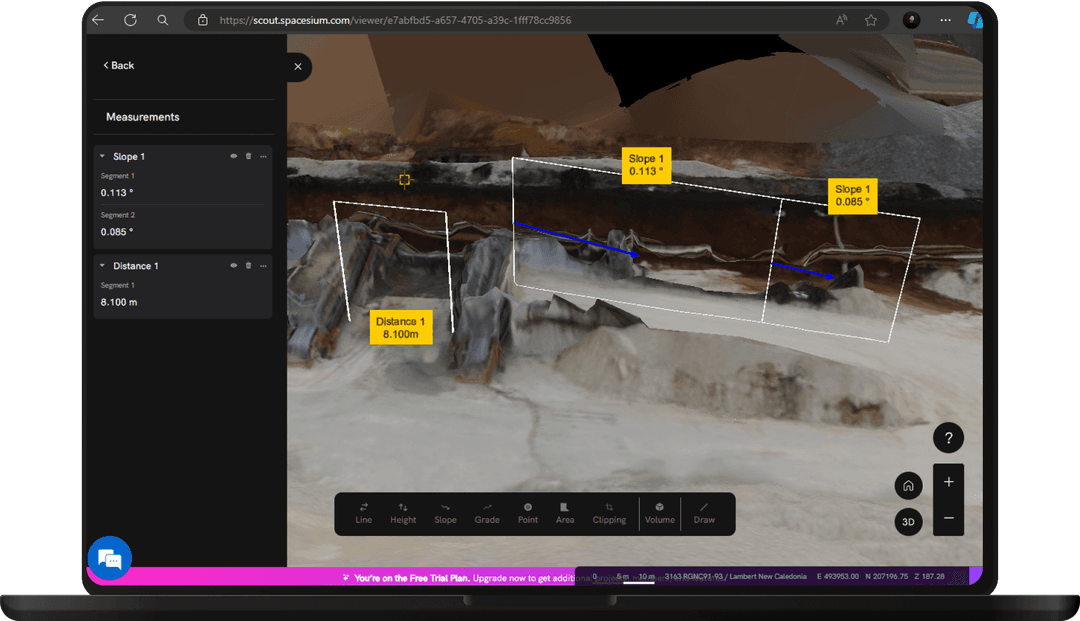Screen dimensions: 1080x621
Task: Activate the Height measurement tool
Action: pyautogui.click(x=403, y=513)
